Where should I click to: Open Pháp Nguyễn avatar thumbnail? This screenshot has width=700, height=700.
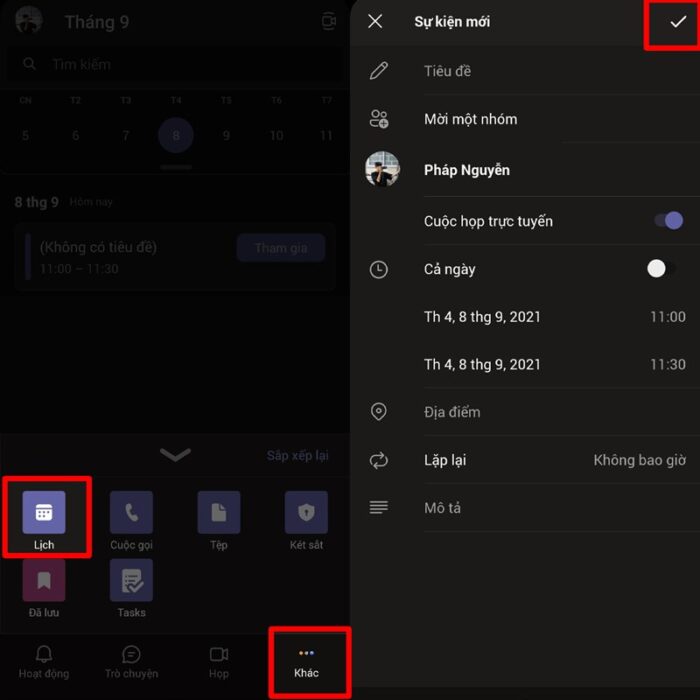pyautogui.click(x=383, y=169)
